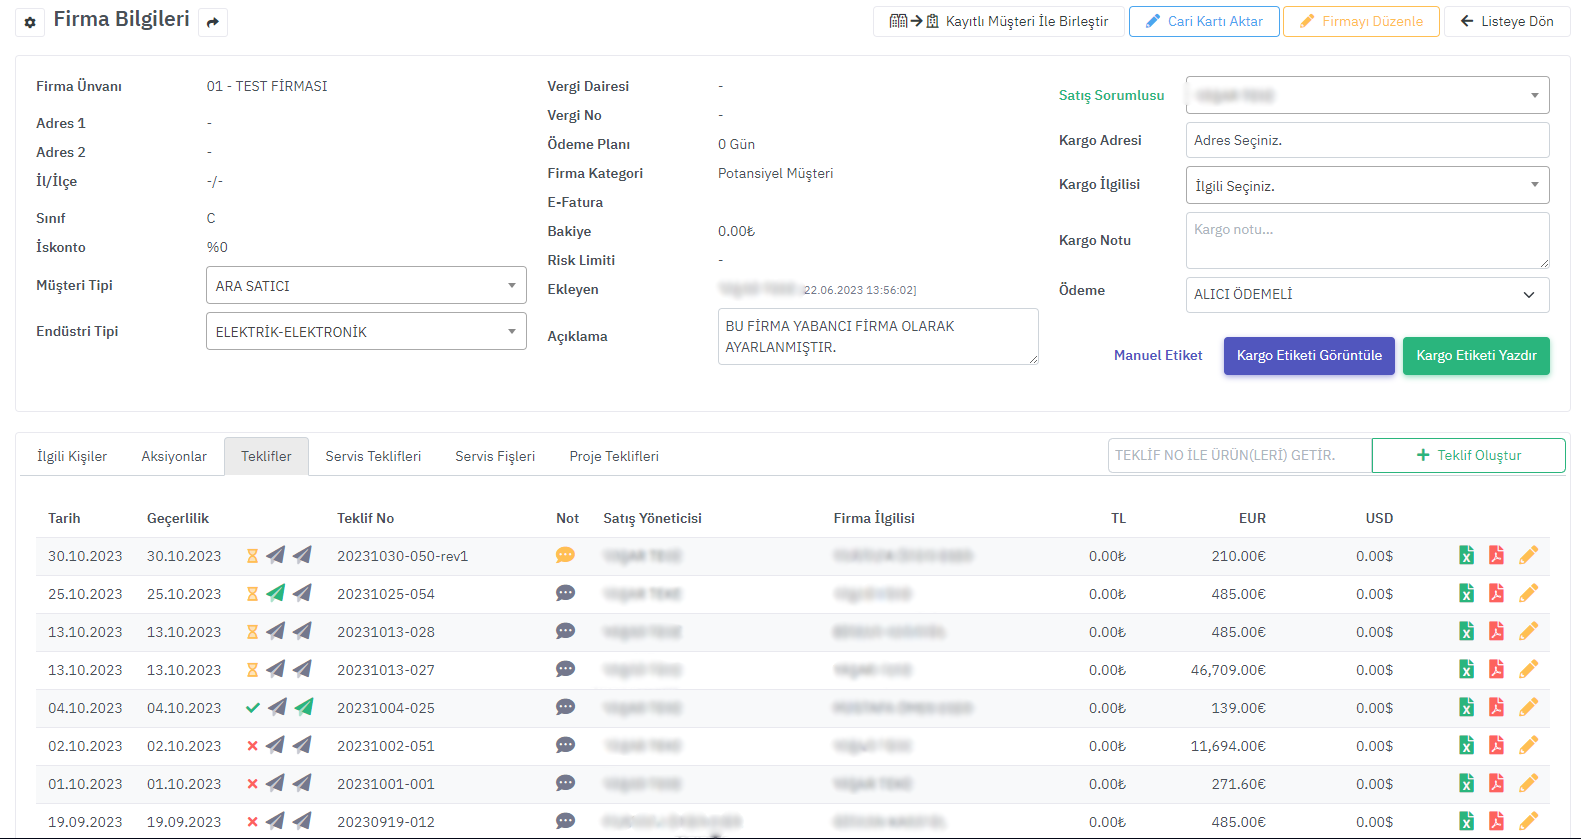This screenshot has height=839, width=1581.
Task: Export offer 20231030-050-rev1 to Excel
Action: 1466,556
